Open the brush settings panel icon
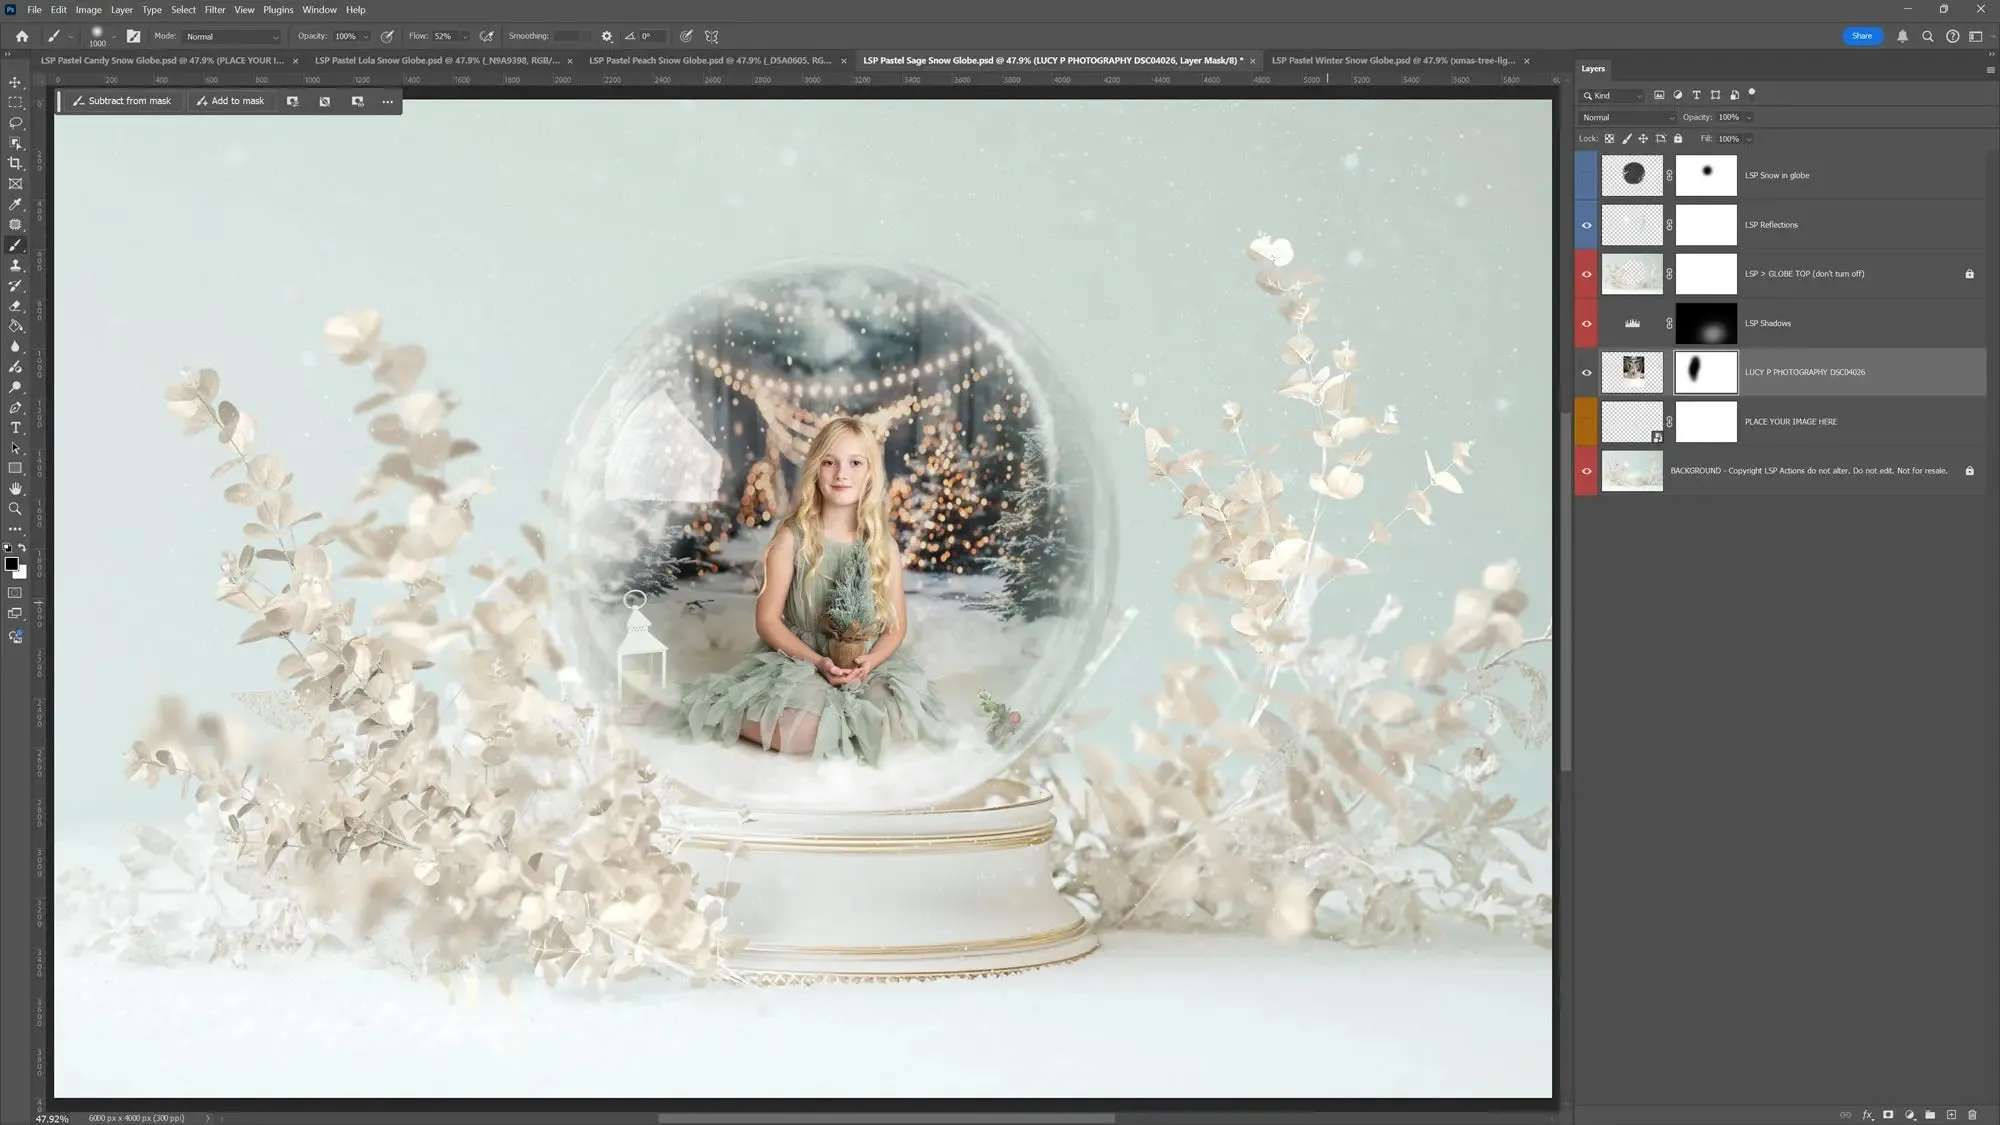The image size is (2000, 1125). tap(133, 36)
